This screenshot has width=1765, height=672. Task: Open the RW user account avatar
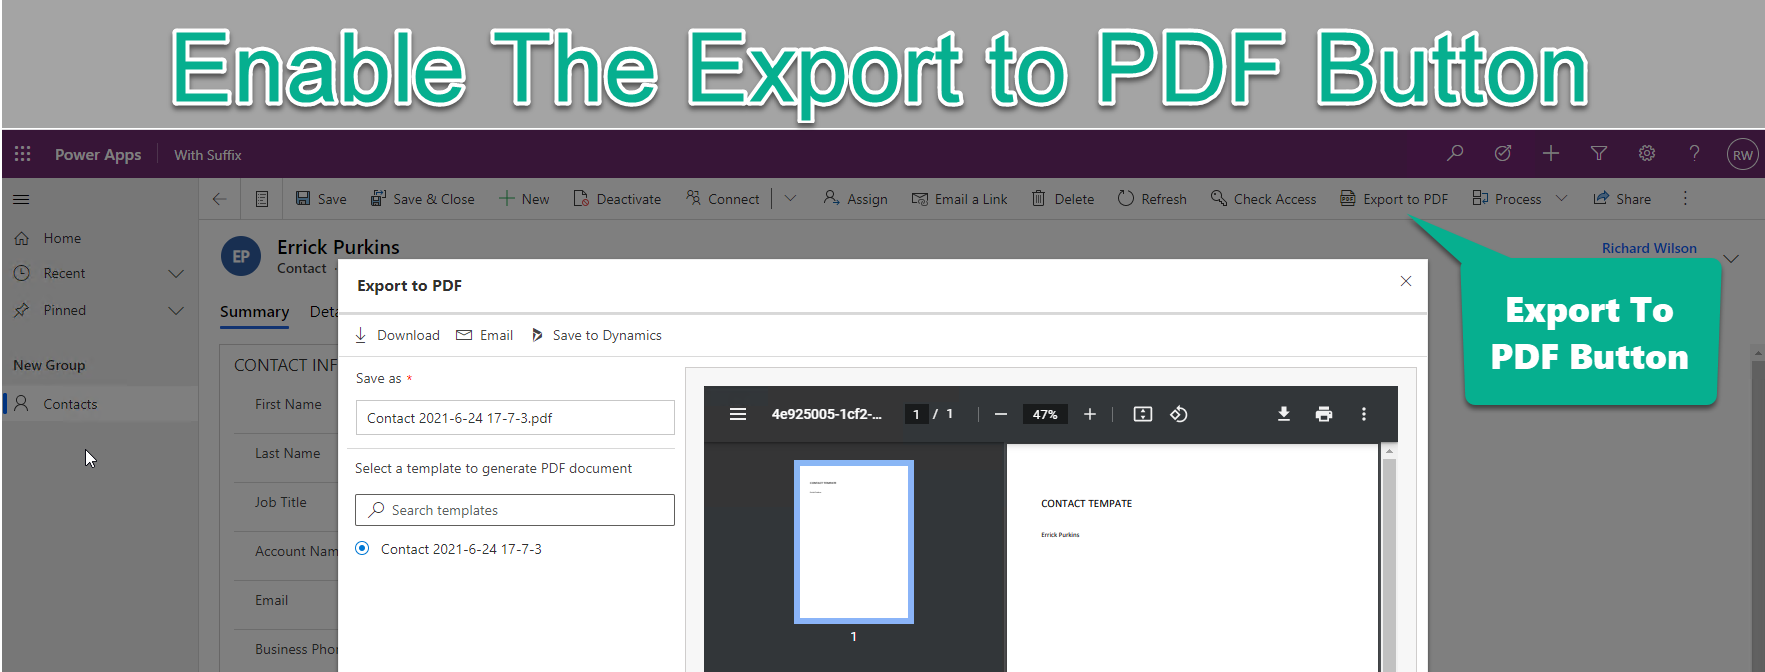click(1742, 154)
